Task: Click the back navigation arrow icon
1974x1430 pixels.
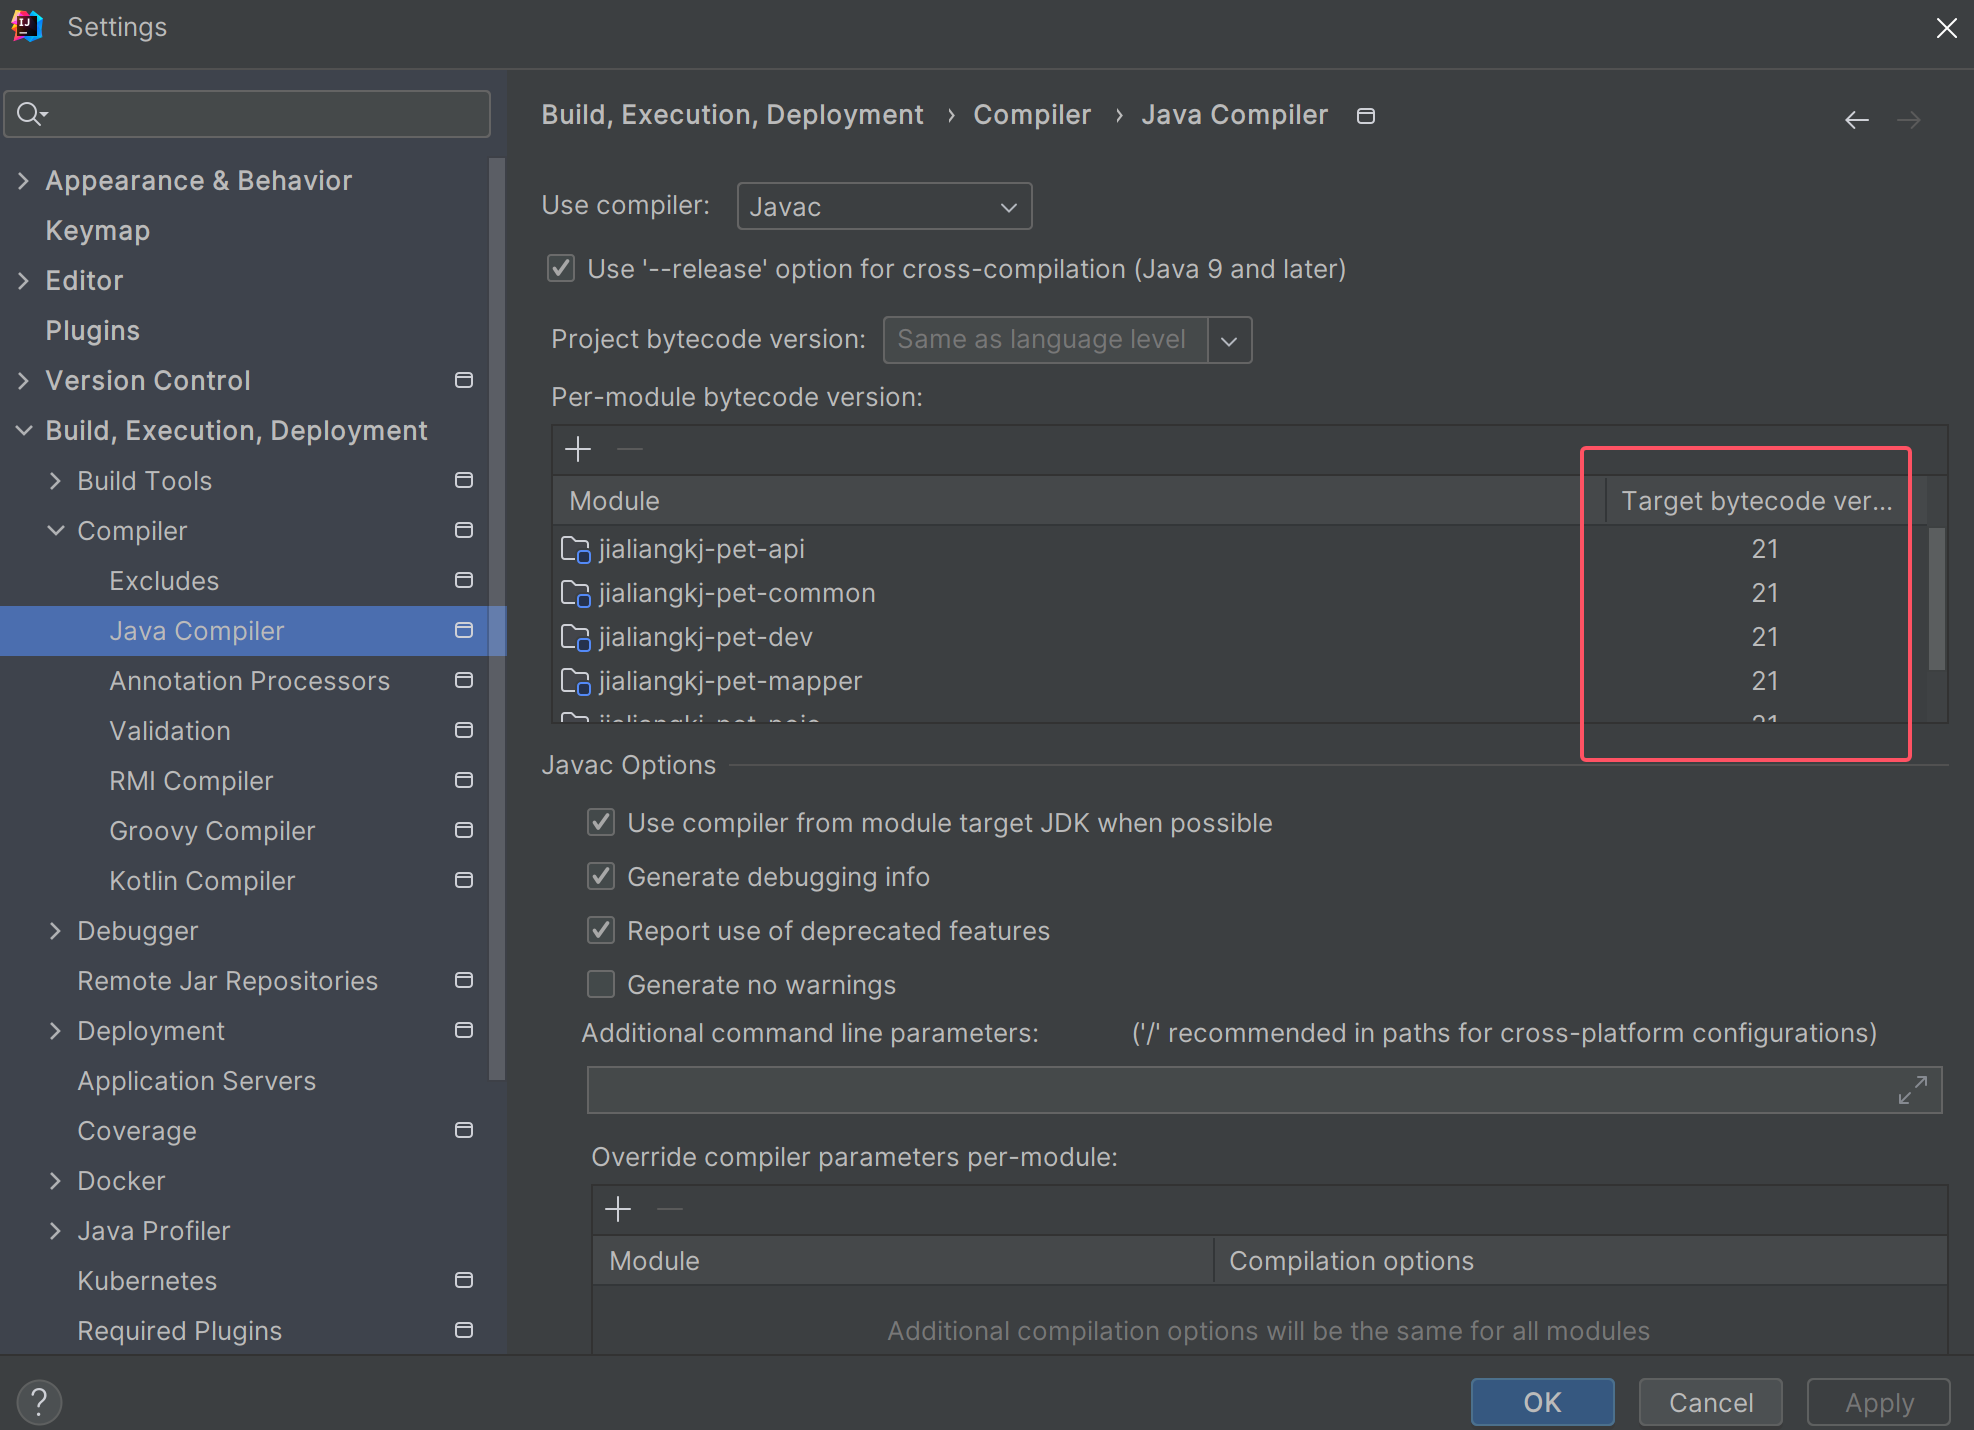Action: point(1858,120)
